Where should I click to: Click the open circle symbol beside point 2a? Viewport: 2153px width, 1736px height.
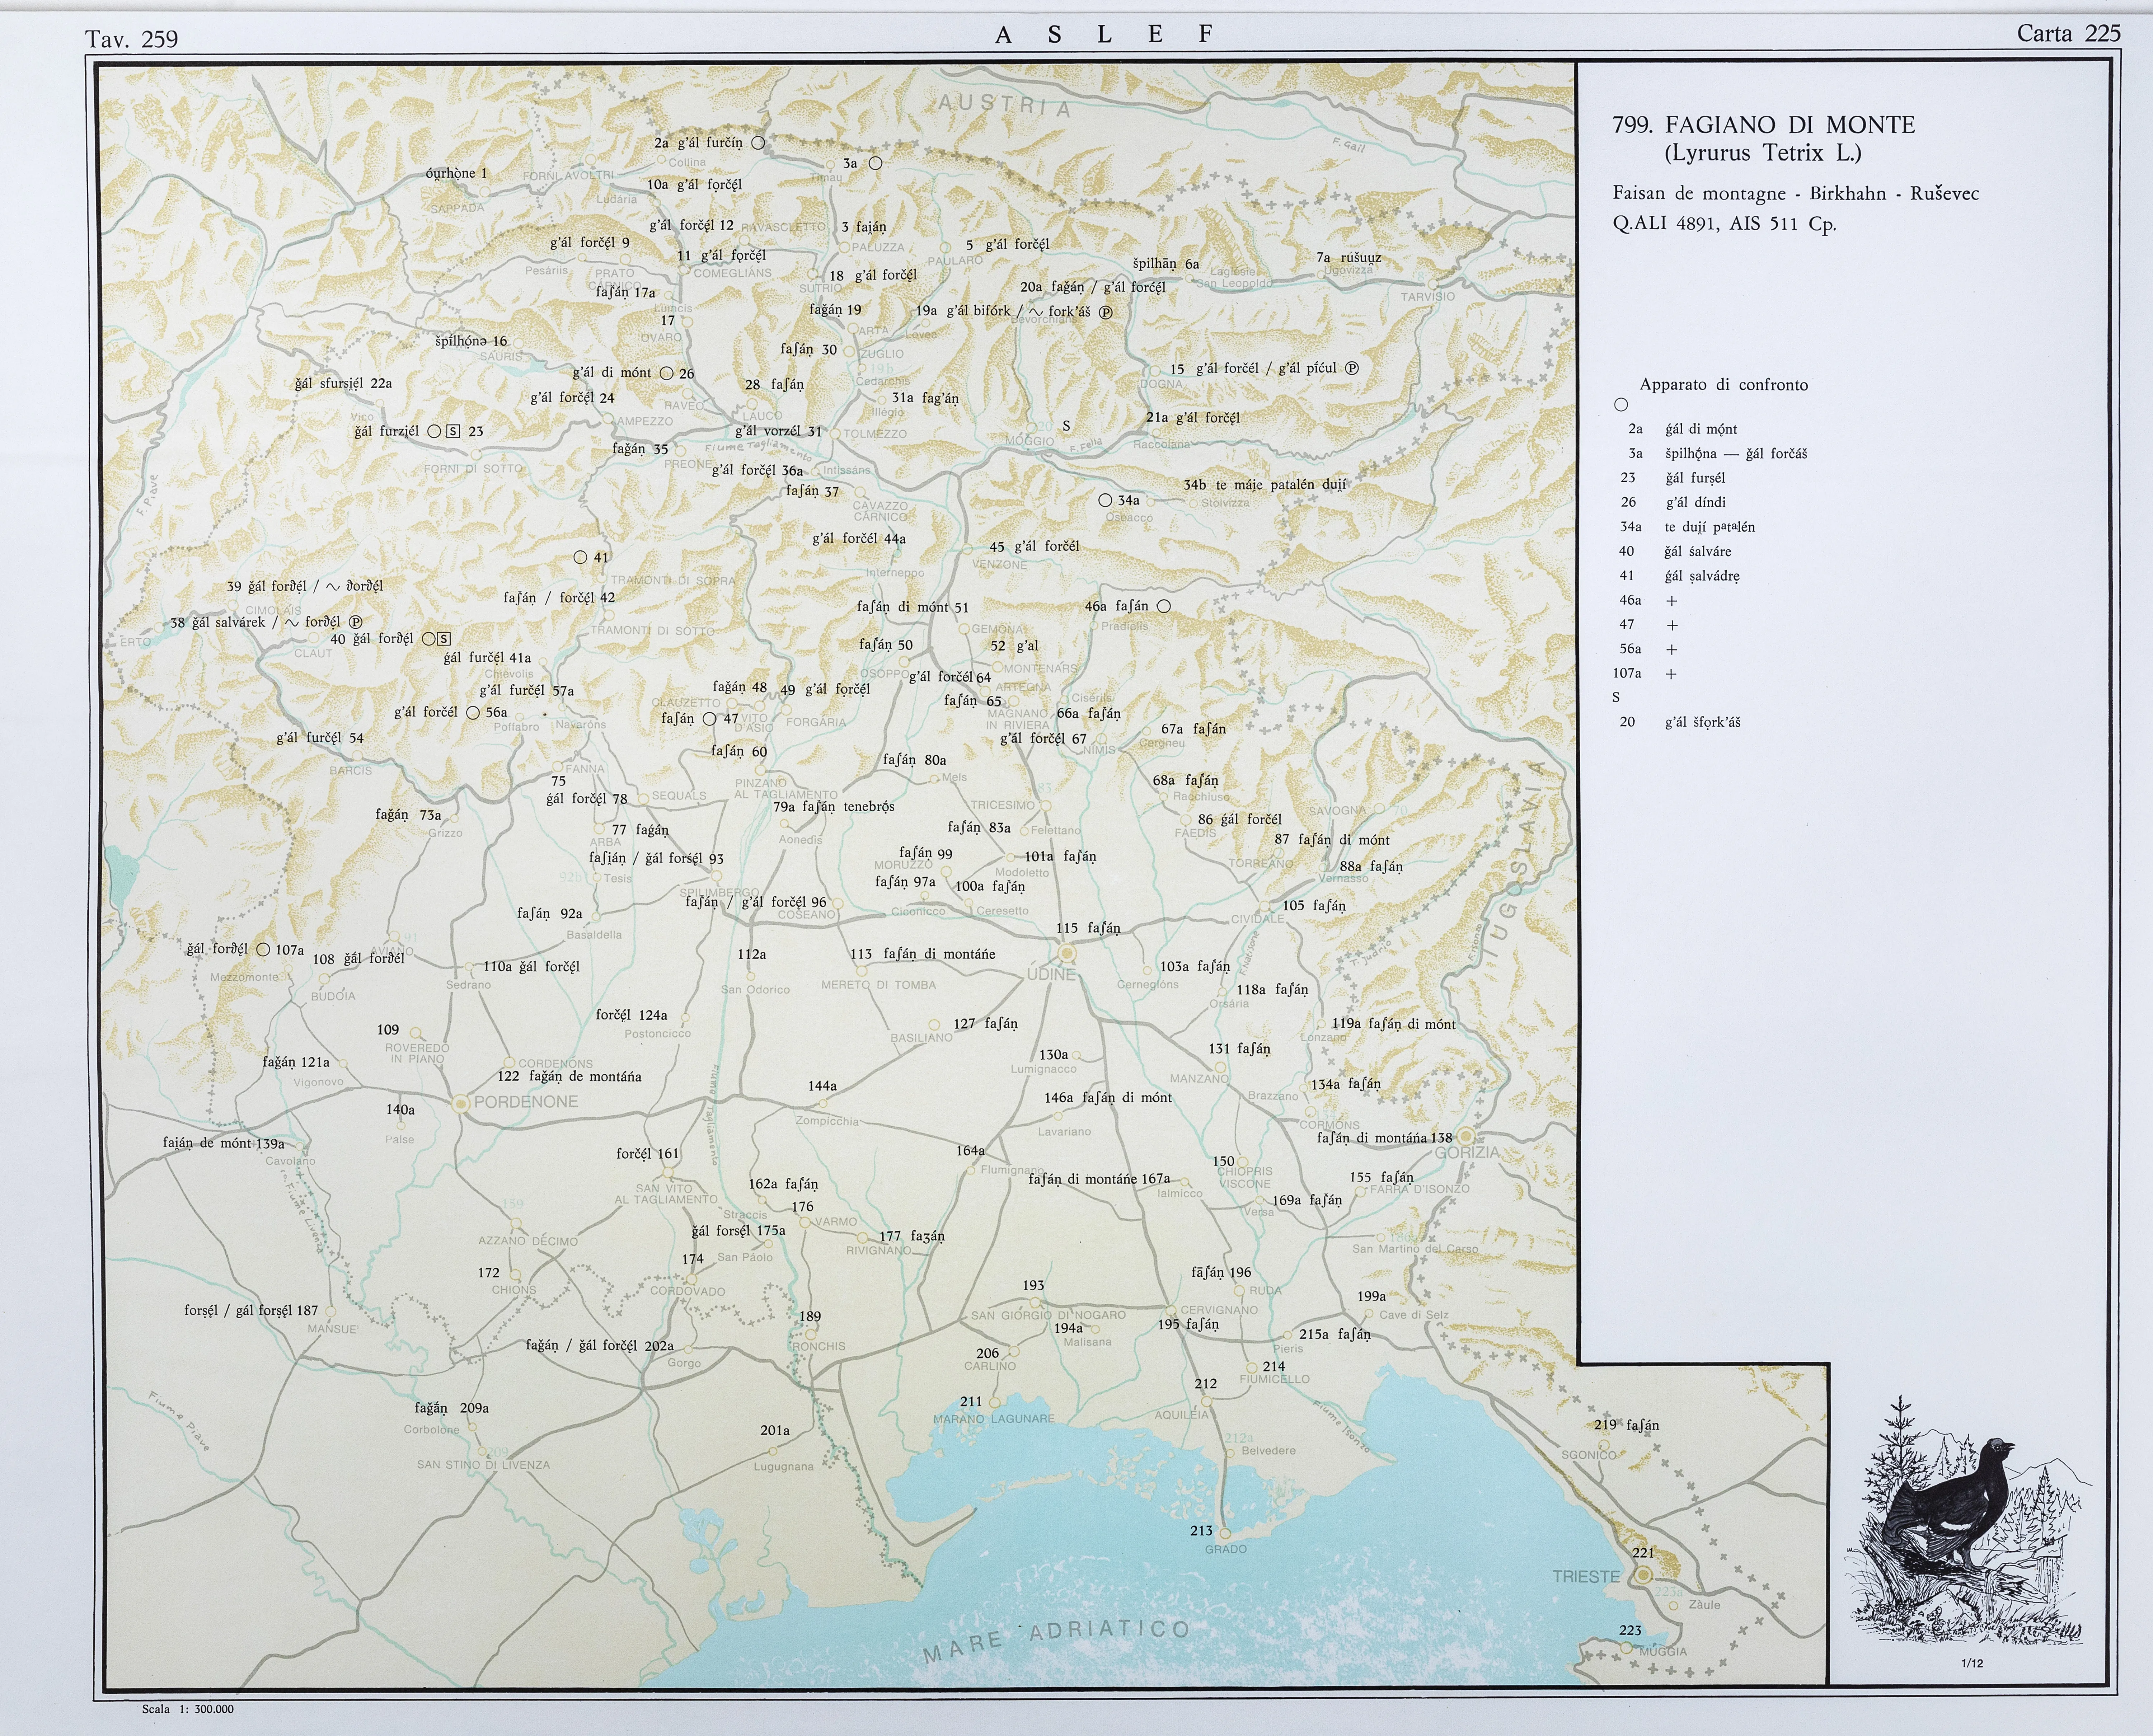coord(758,143)
